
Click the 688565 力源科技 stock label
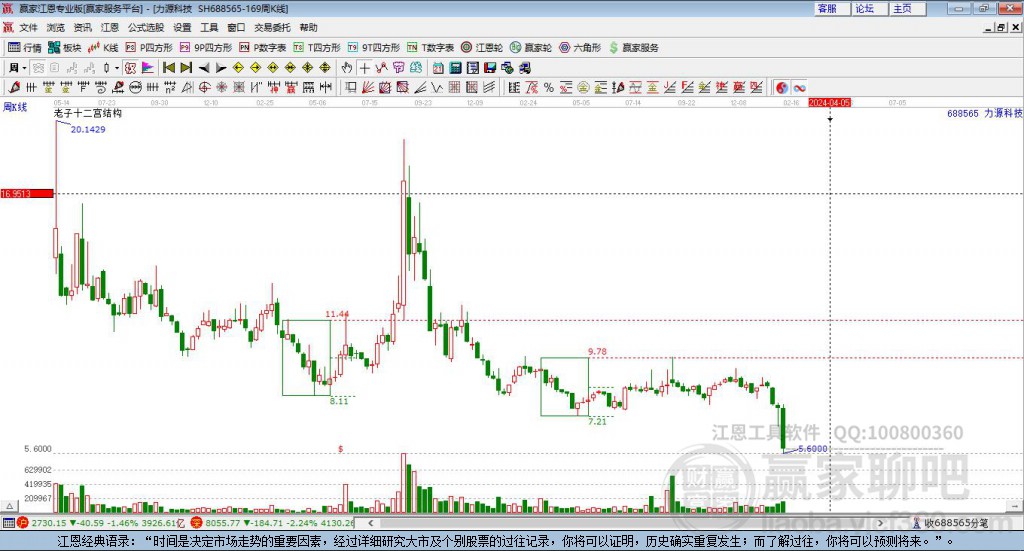click(x=984, y=113)
